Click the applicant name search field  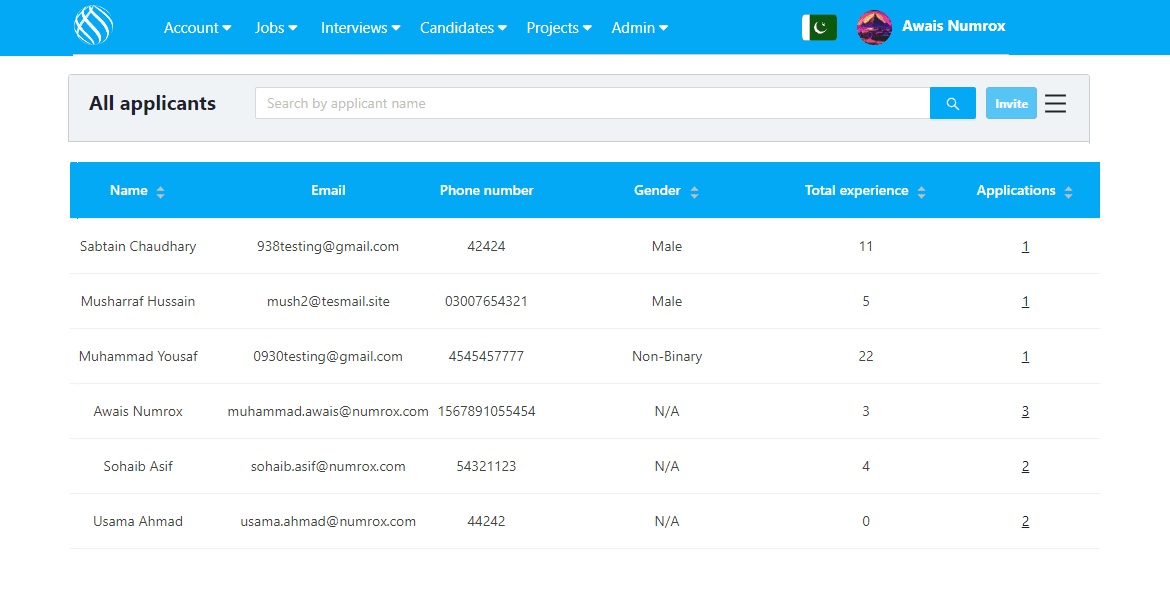point(592,104)
